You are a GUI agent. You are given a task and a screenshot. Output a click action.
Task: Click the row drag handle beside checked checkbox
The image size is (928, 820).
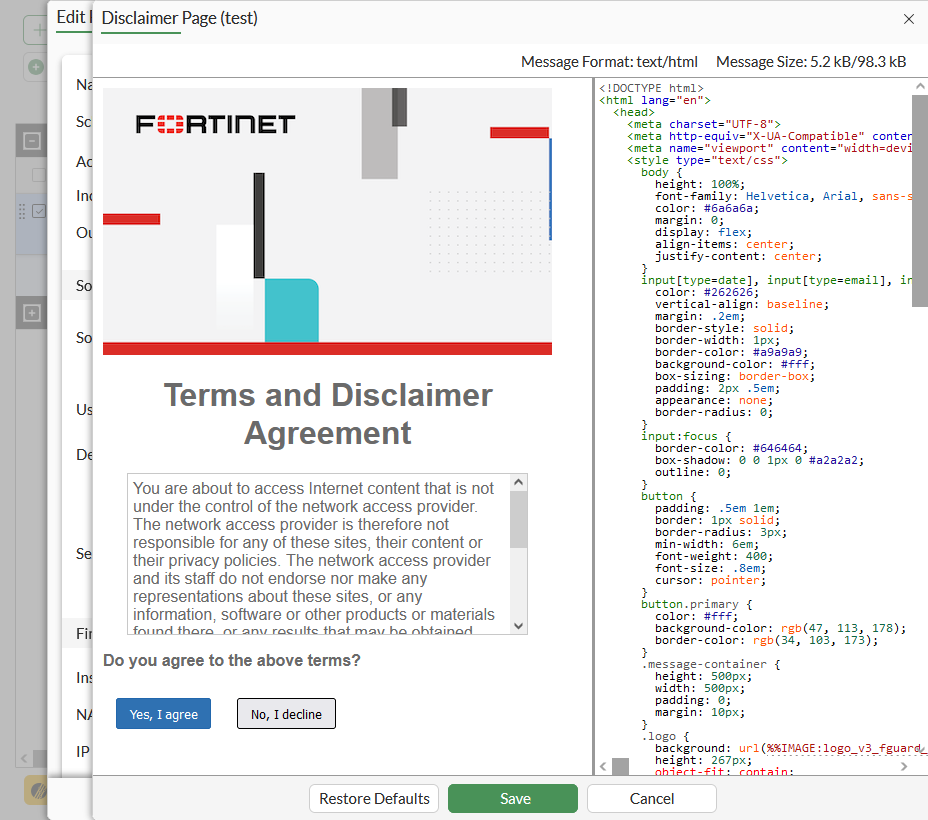click(21, 211)
